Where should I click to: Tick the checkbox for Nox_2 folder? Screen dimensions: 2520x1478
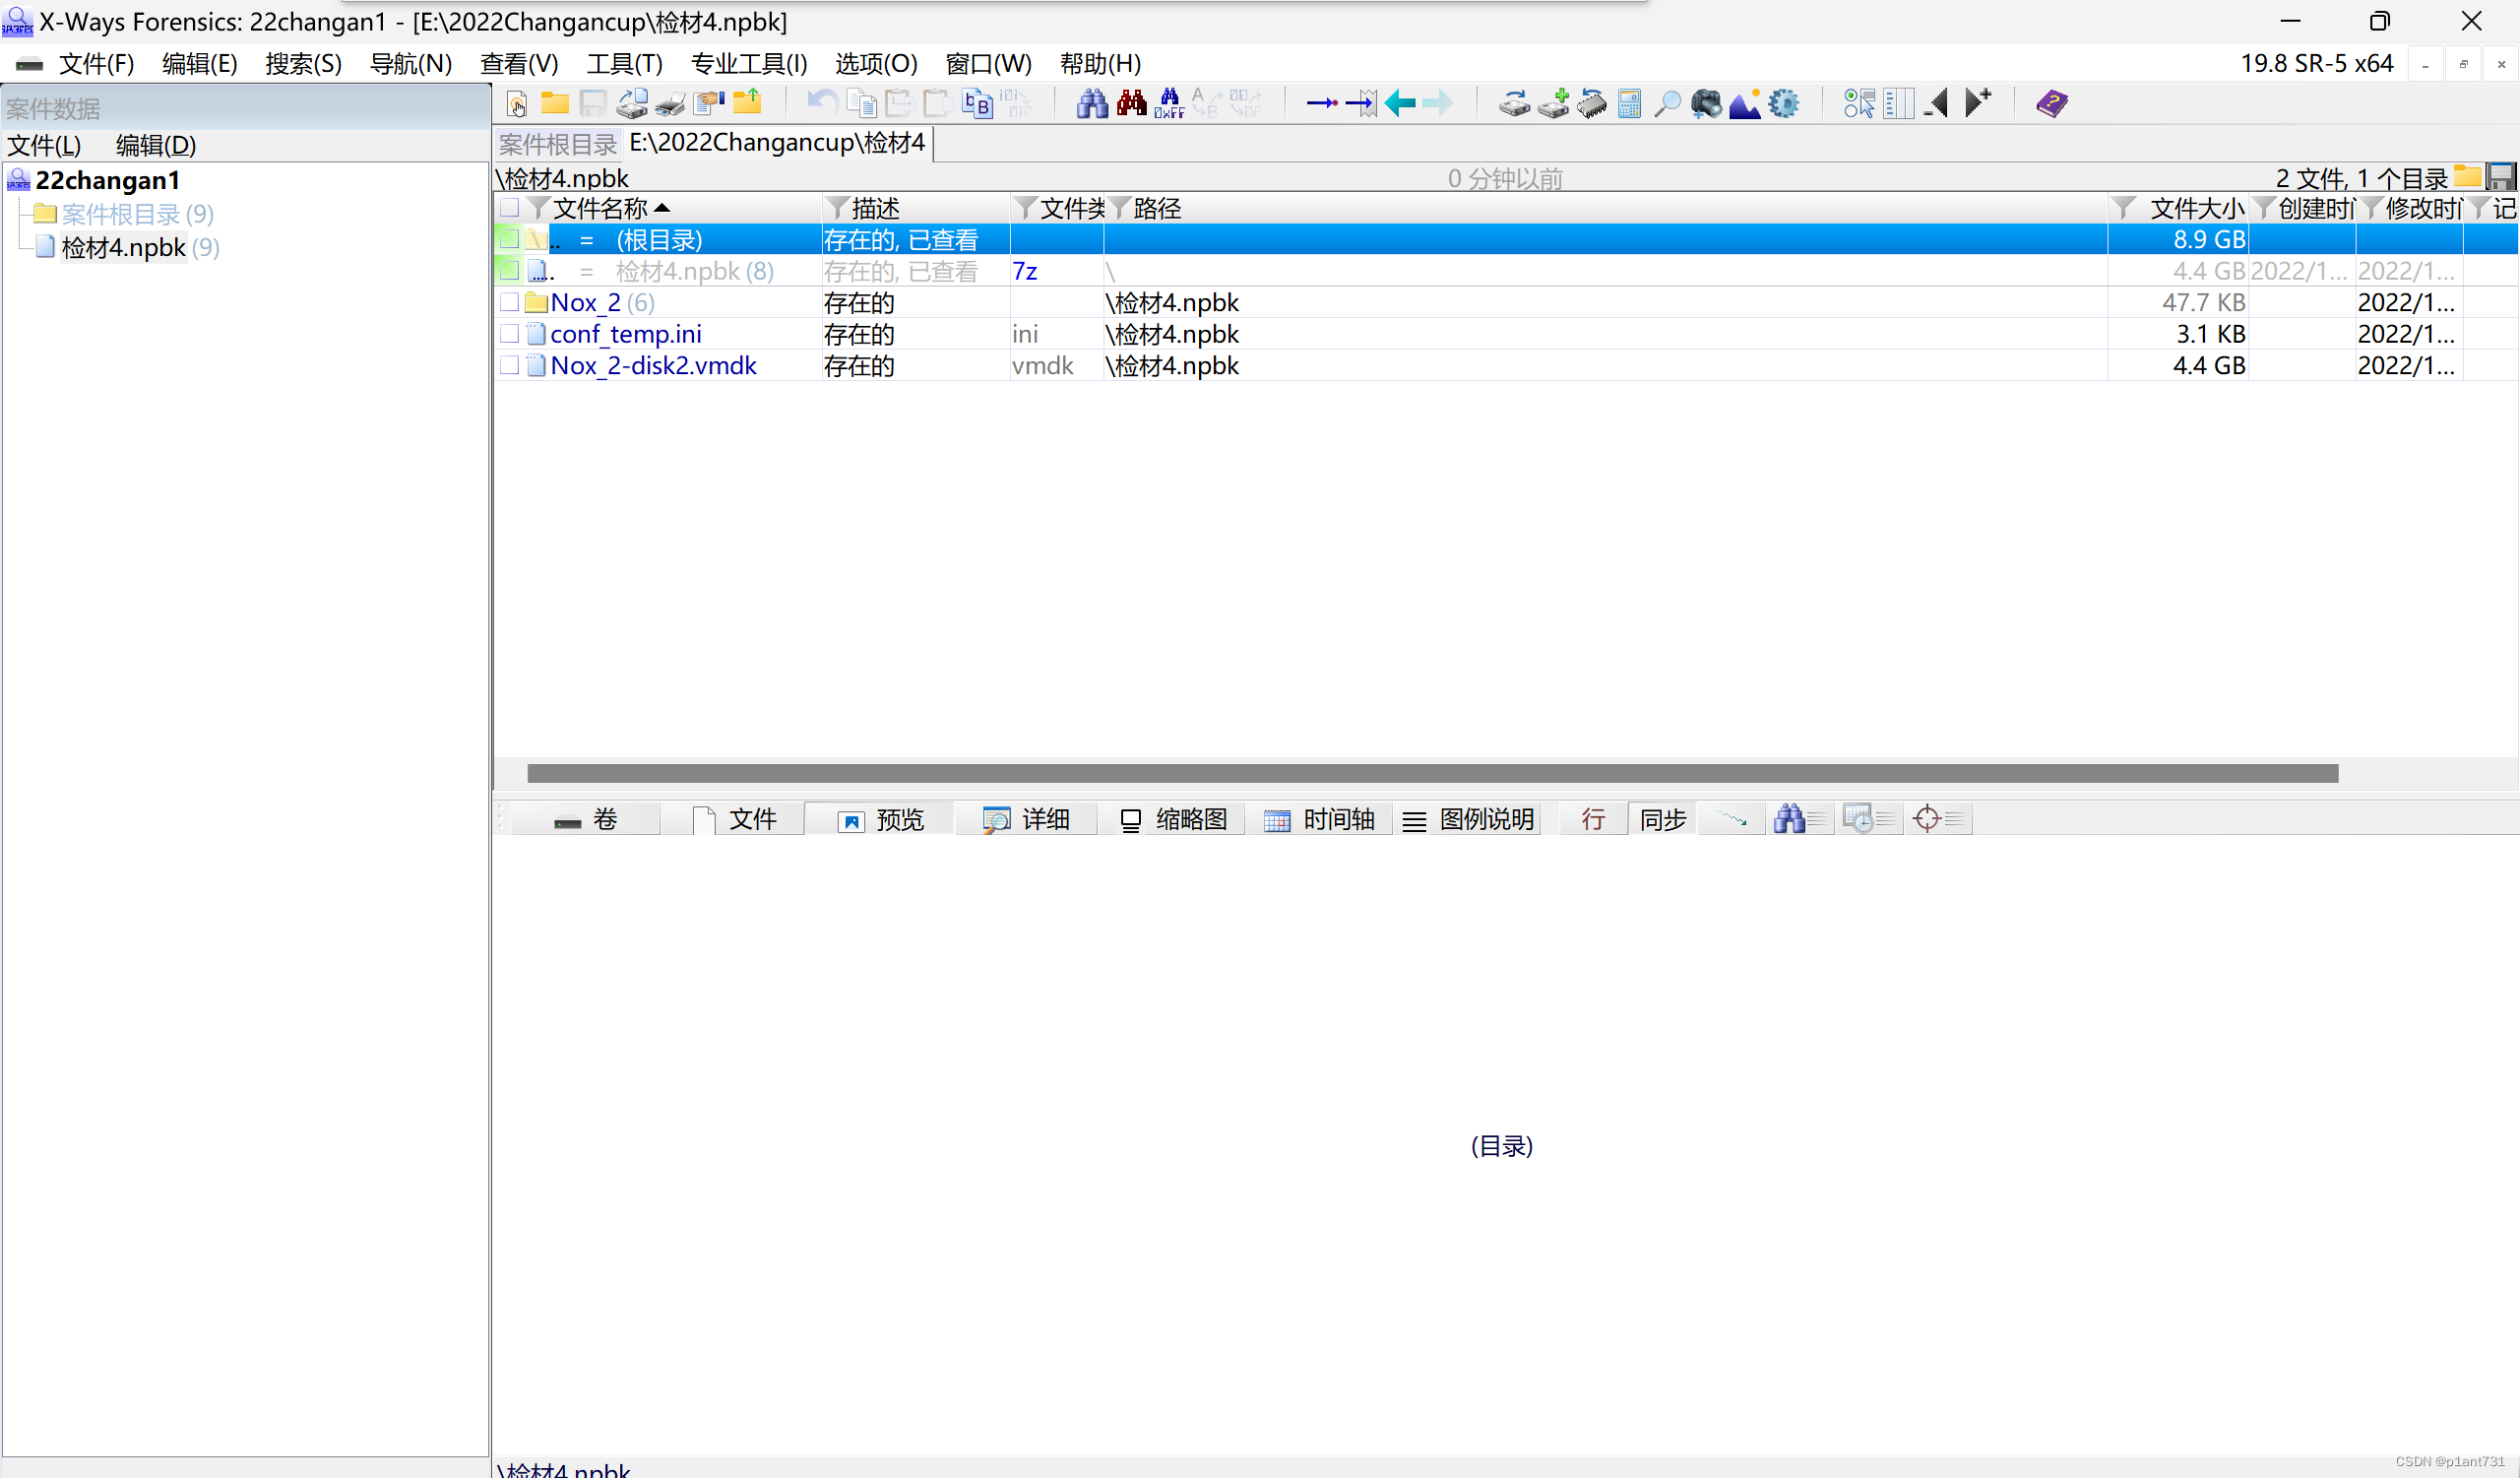(x=510, y=302)
